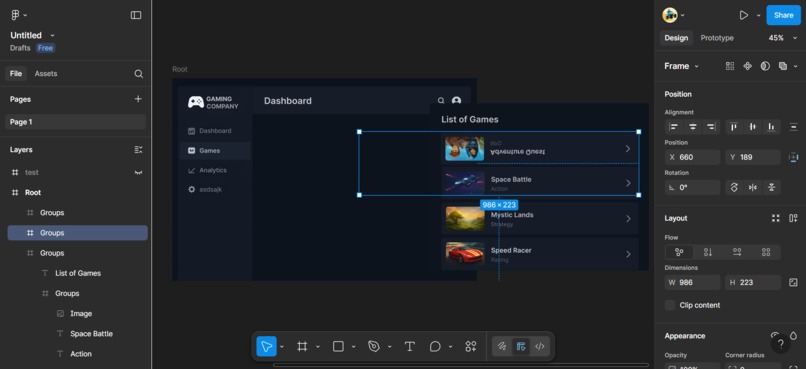
Task: Select the Frame tool in toolbar
Action: click(x=302, y=346)
